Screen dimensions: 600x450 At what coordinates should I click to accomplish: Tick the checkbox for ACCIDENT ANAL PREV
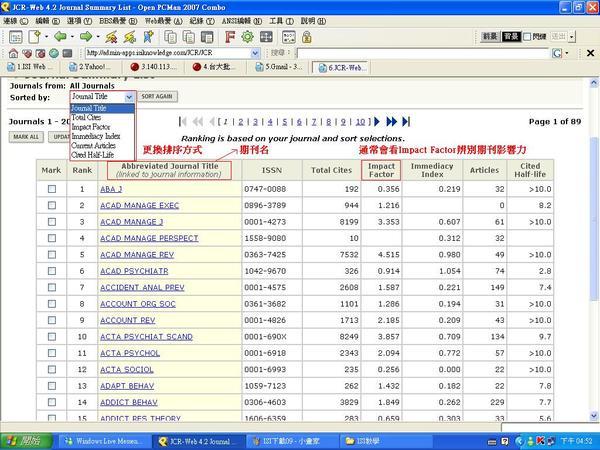point(52,287)
